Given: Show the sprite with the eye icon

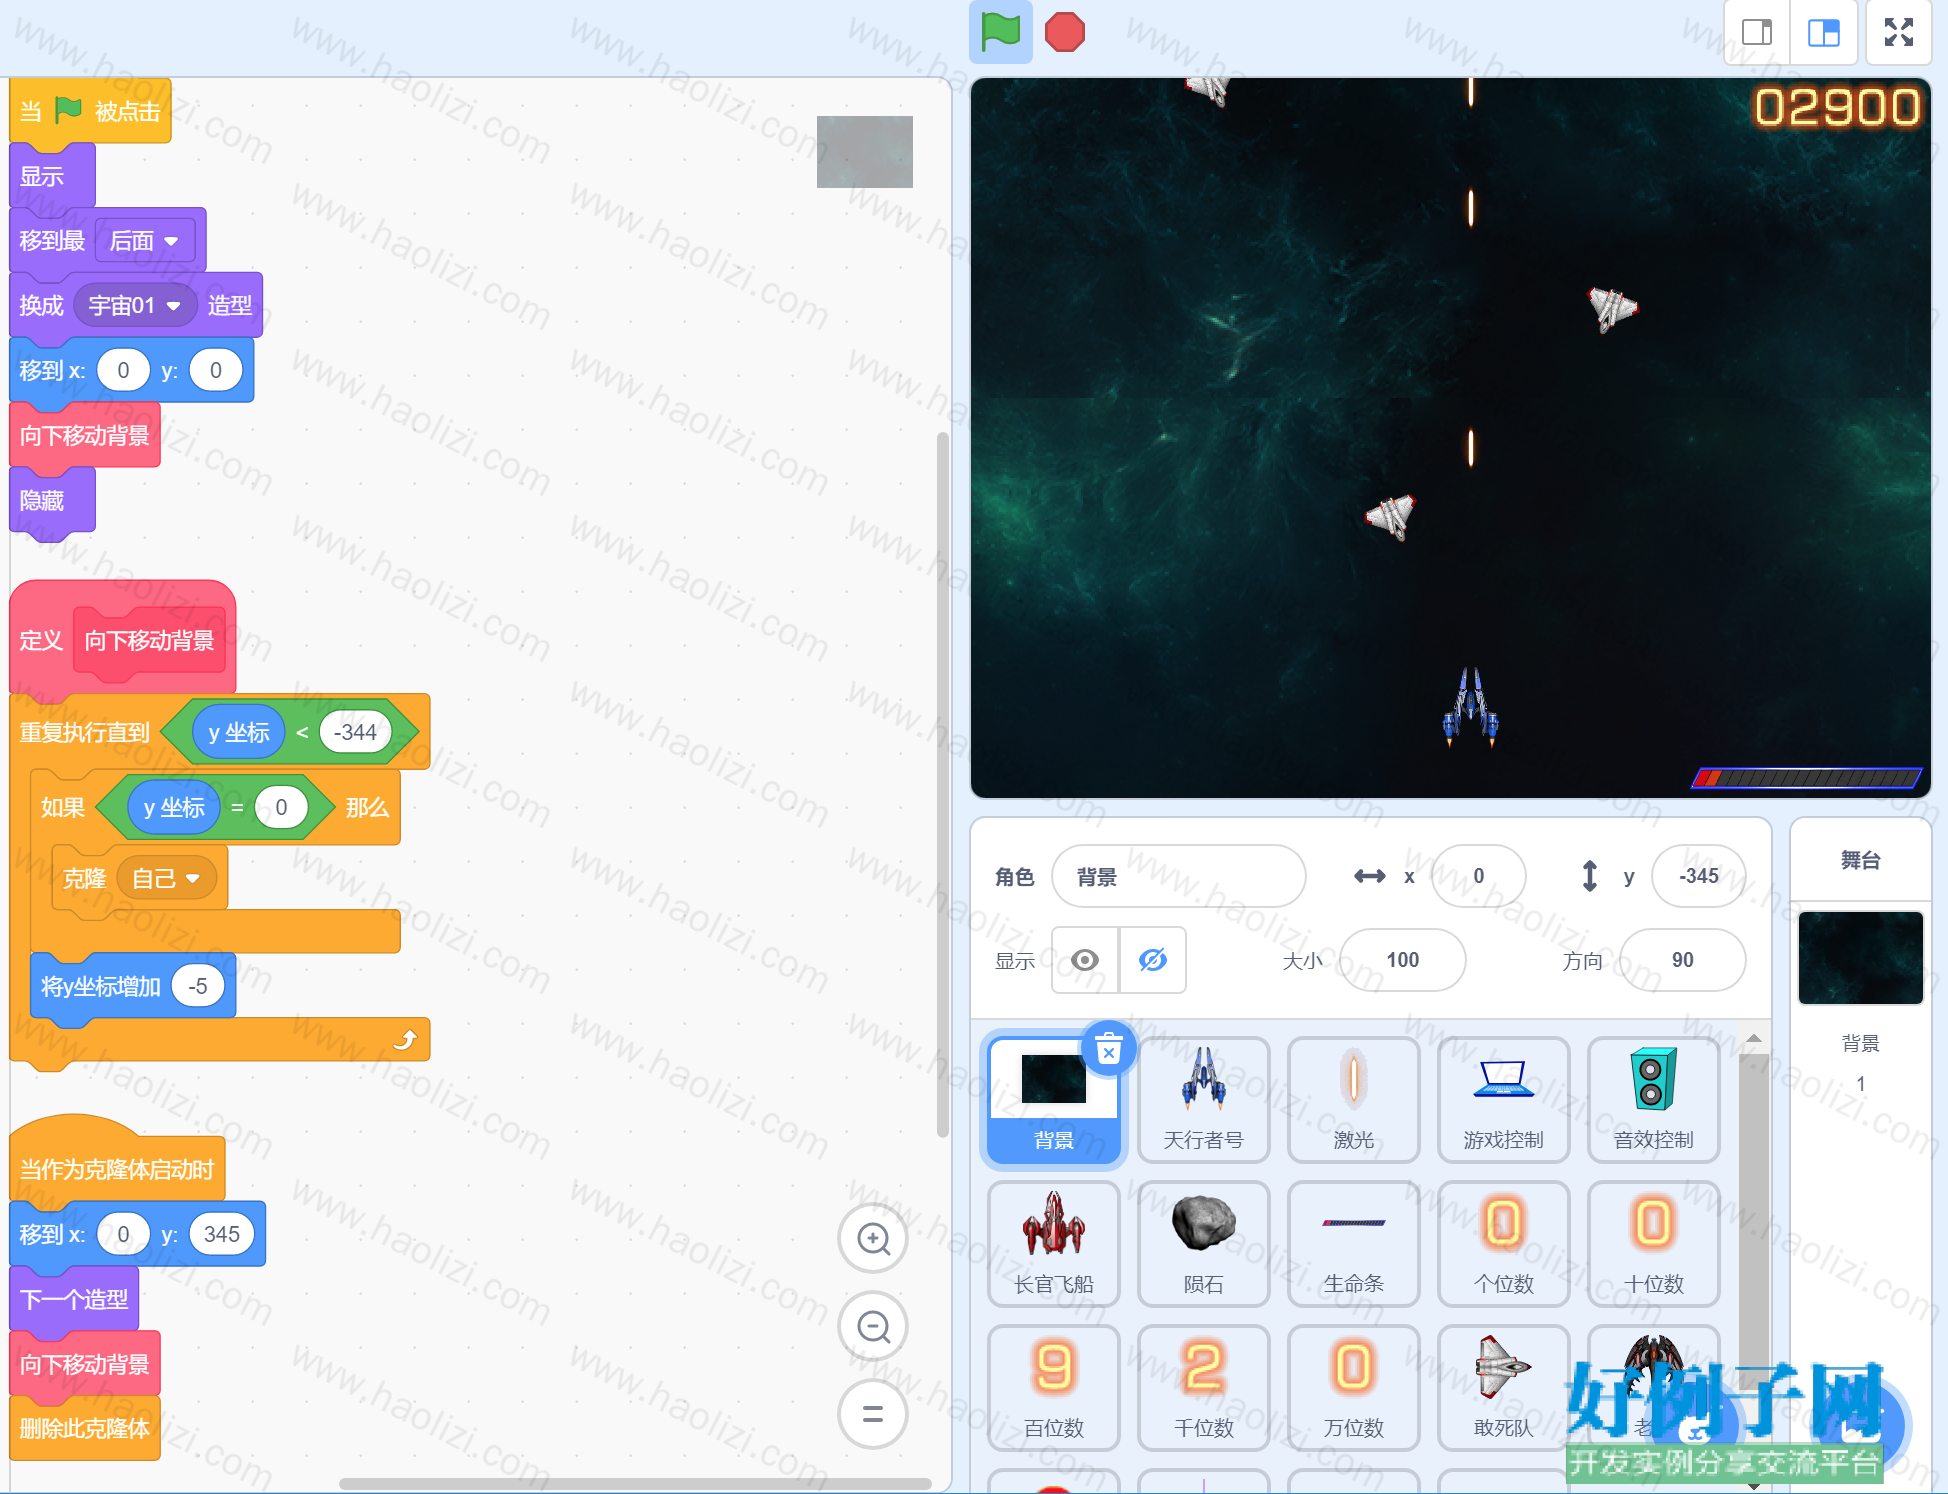Looking at the screenshot, I should click(1085, 960).
